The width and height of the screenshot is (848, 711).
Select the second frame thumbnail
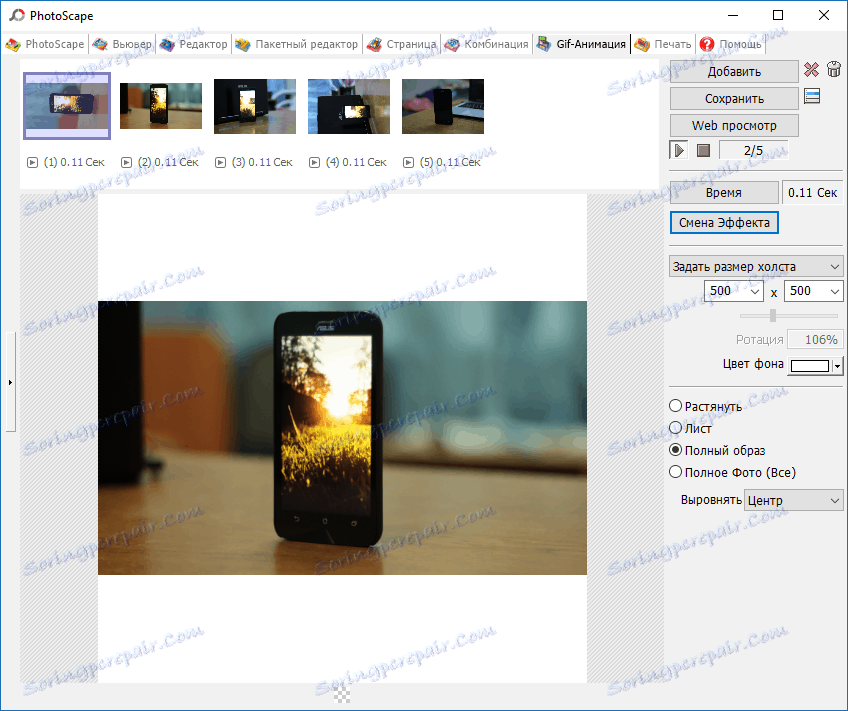pos(160,106)
